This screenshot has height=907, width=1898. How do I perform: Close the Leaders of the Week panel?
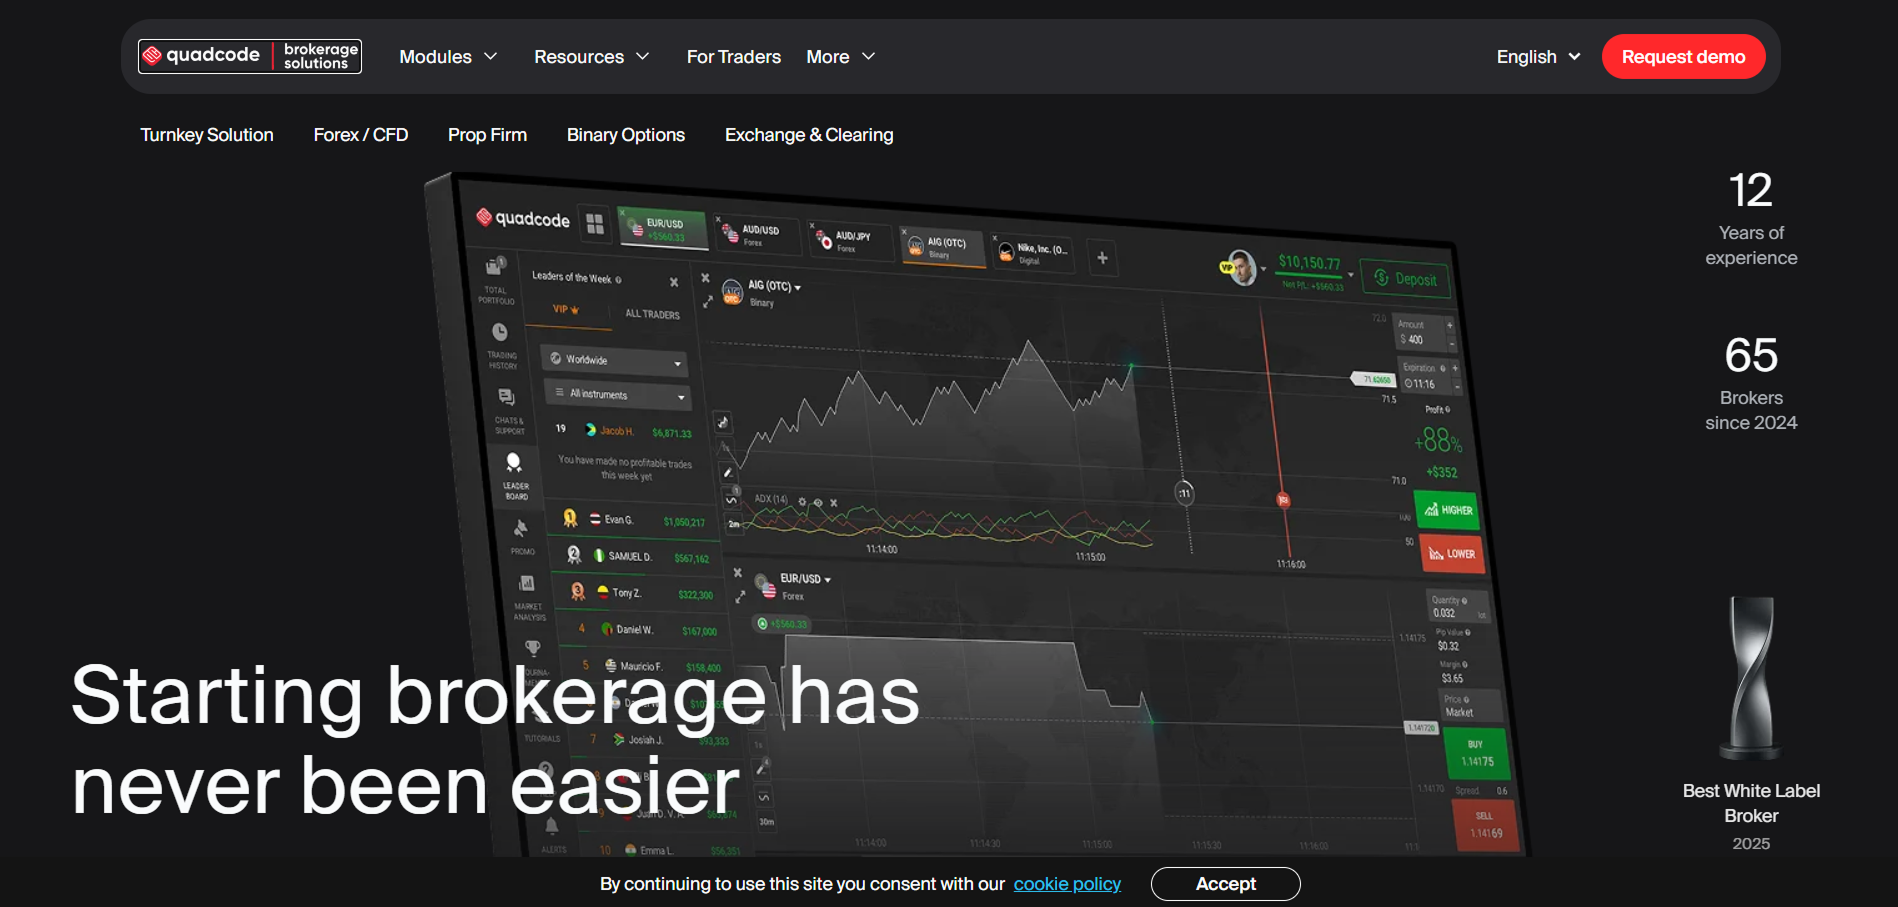click(674, 283)
